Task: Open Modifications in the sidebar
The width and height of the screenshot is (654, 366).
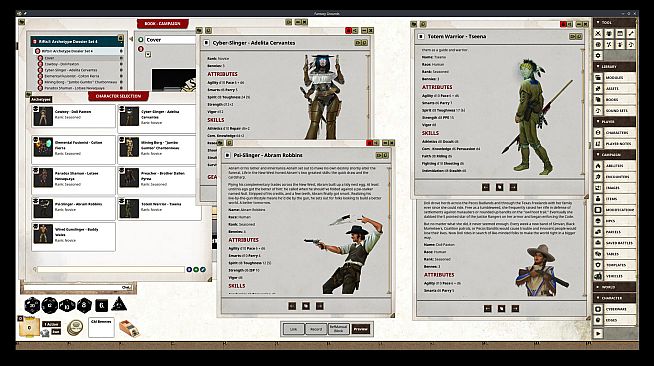Action: (615, 210)
